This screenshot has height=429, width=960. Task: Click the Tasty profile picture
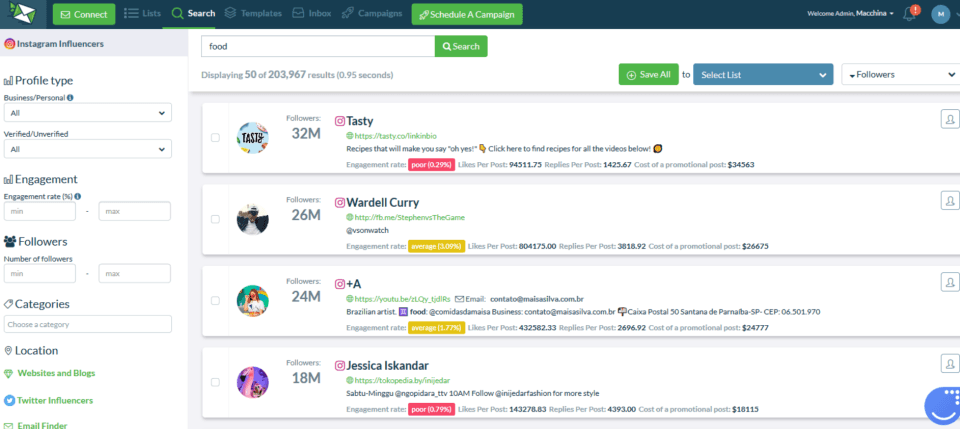coord(253,138)
